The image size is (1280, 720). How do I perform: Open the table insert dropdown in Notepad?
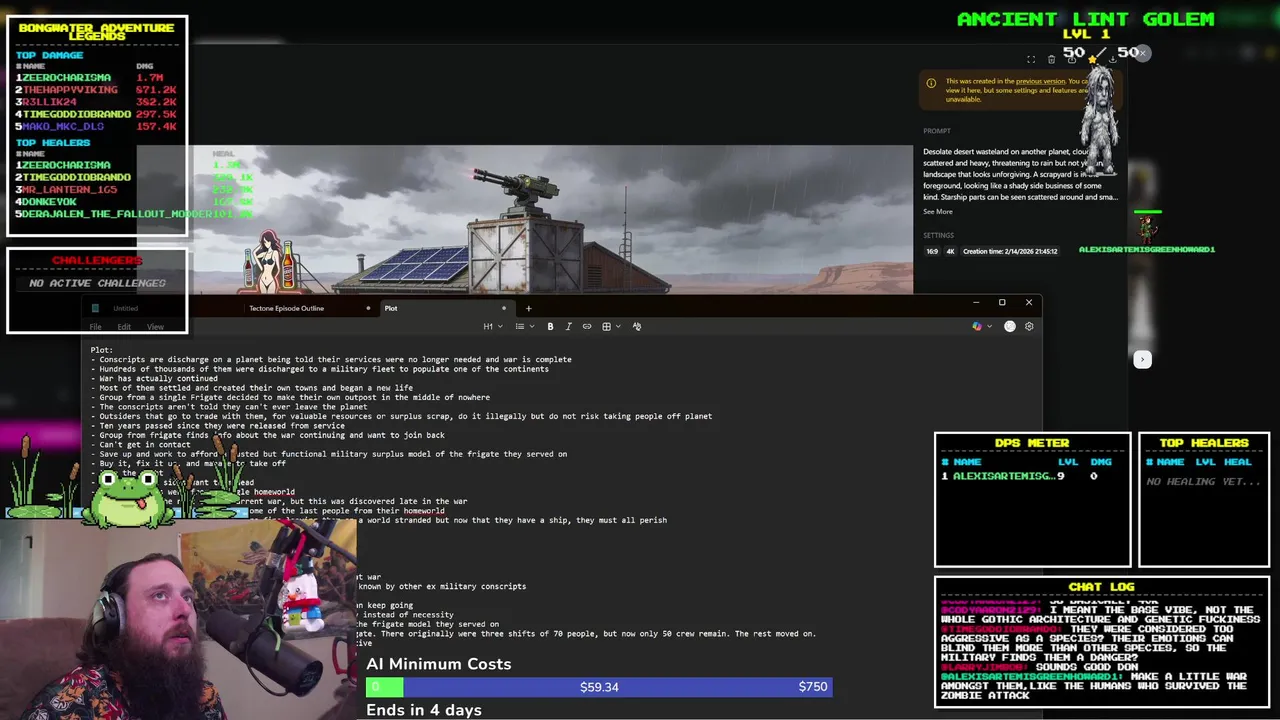[x=610, y=326]
